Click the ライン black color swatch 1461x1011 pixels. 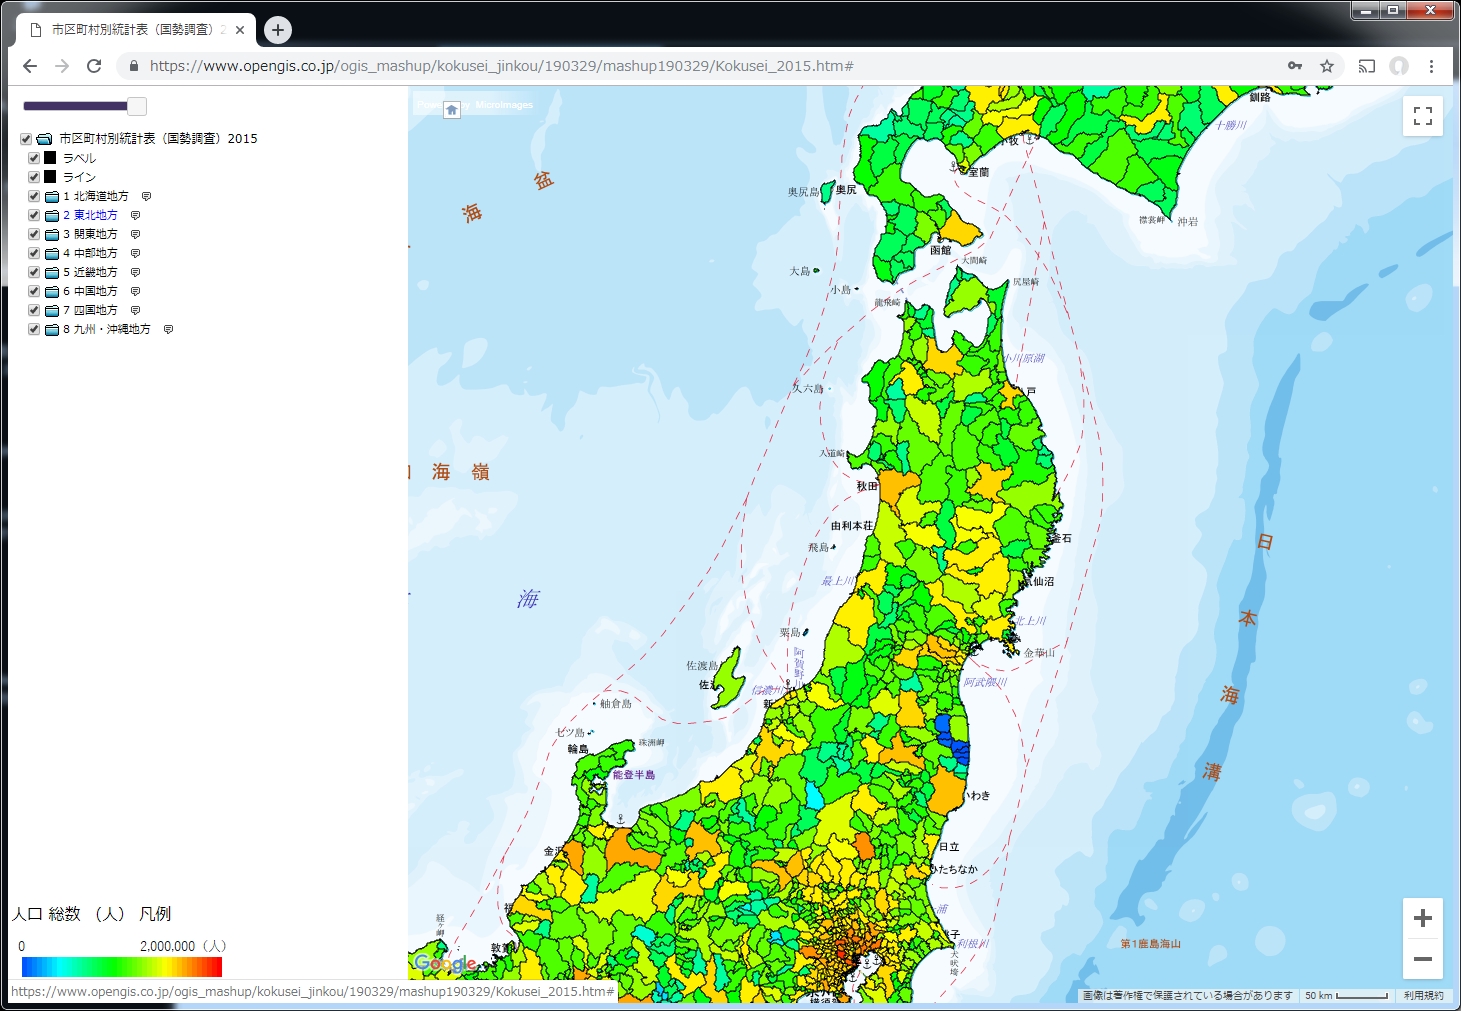[x=50, y=177]
